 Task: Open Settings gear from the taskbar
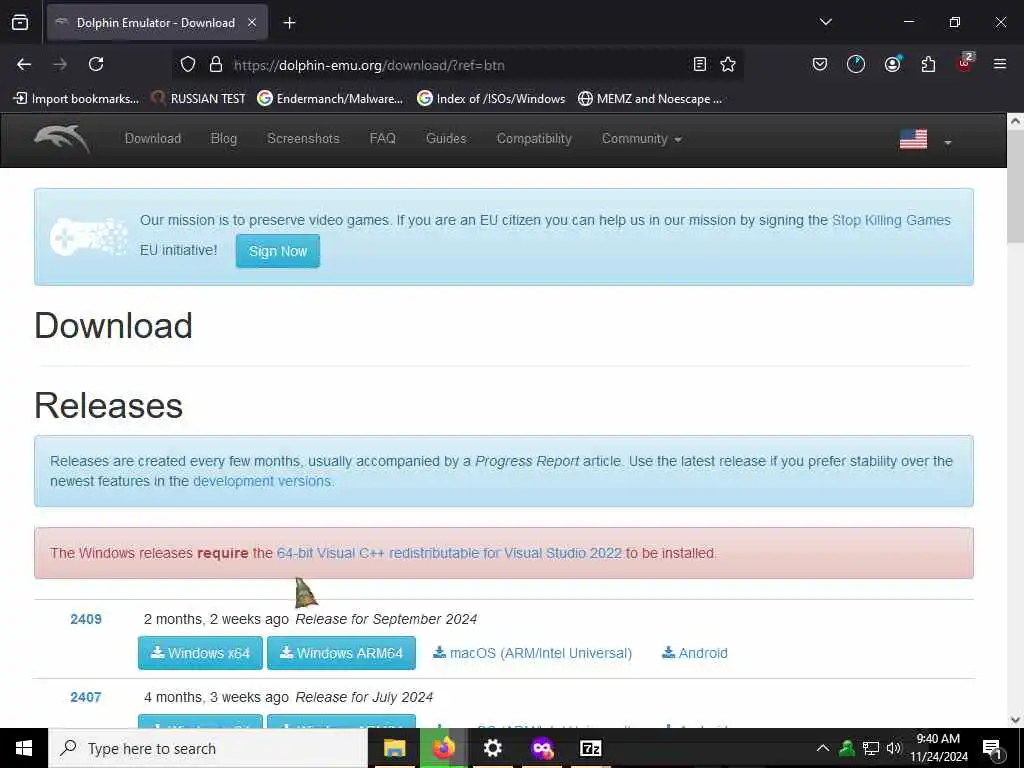(492, 748)
